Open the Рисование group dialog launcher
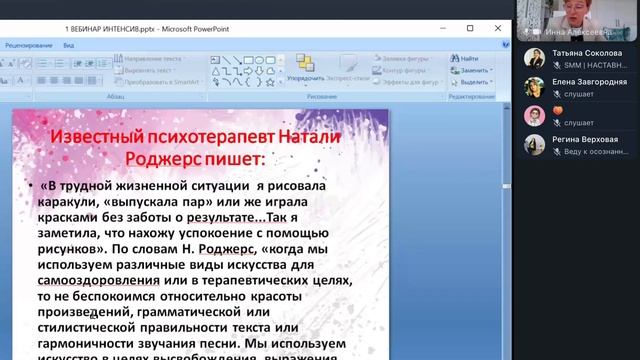This screenshot has height=360, width=640. [441, 97]
